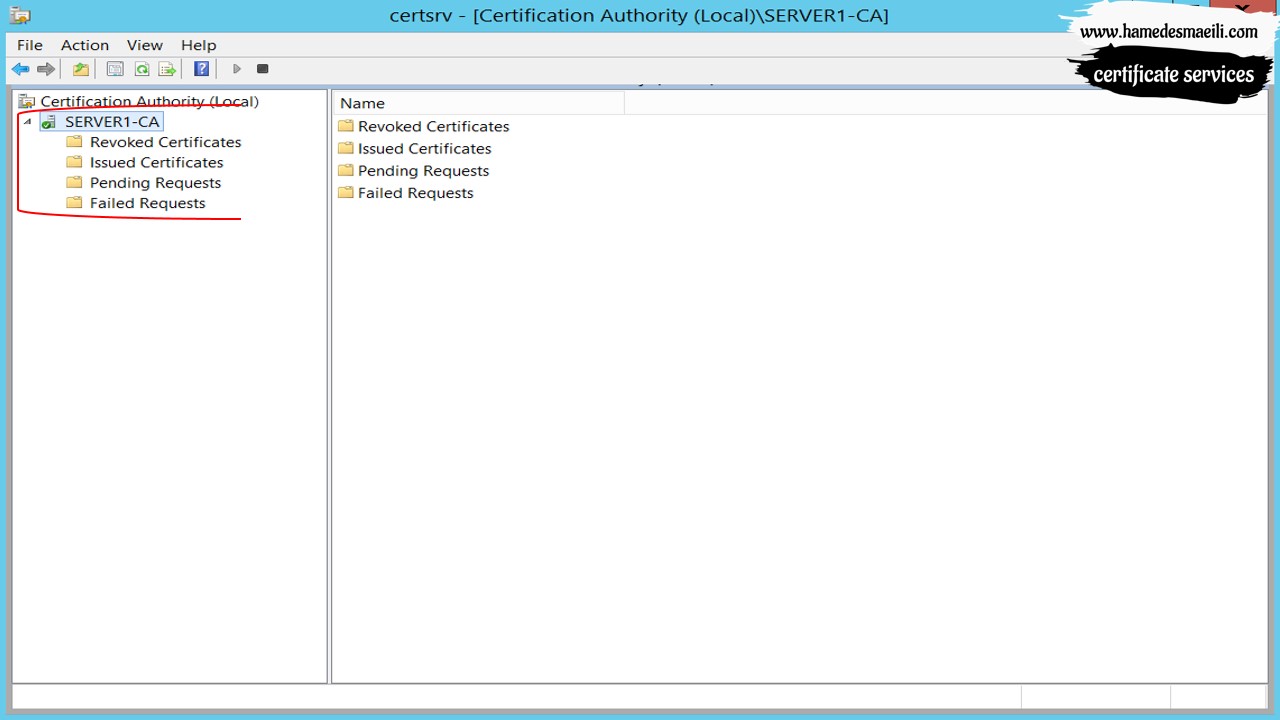Select Issued Certificates in the left tree
Image resolution: width=1280 pixels, height=720 pixels.
156,162
